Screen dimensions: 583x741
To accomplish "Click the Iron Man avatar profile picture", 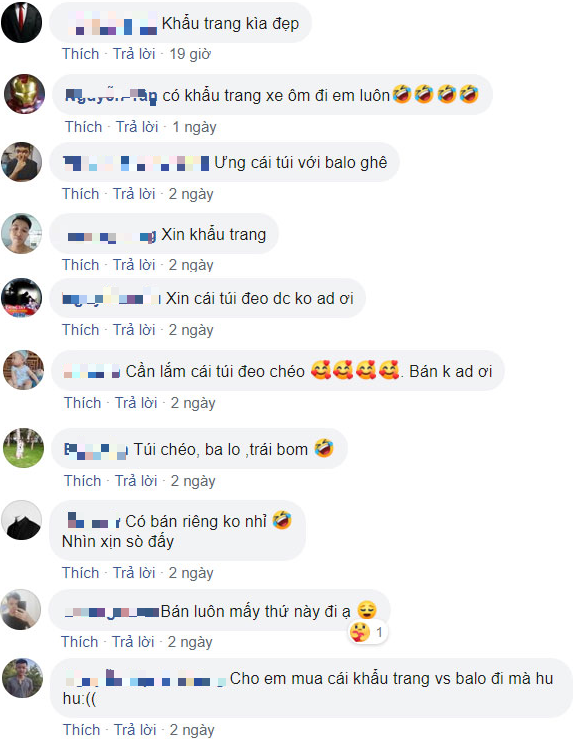I will (24, 94).
